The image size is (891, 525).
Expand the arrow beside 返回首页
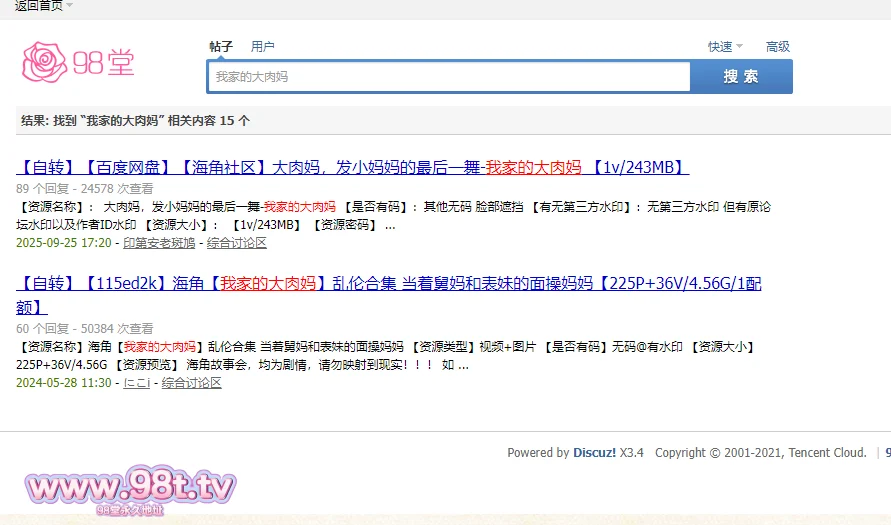pyautogui.click(x=70, y=6)
